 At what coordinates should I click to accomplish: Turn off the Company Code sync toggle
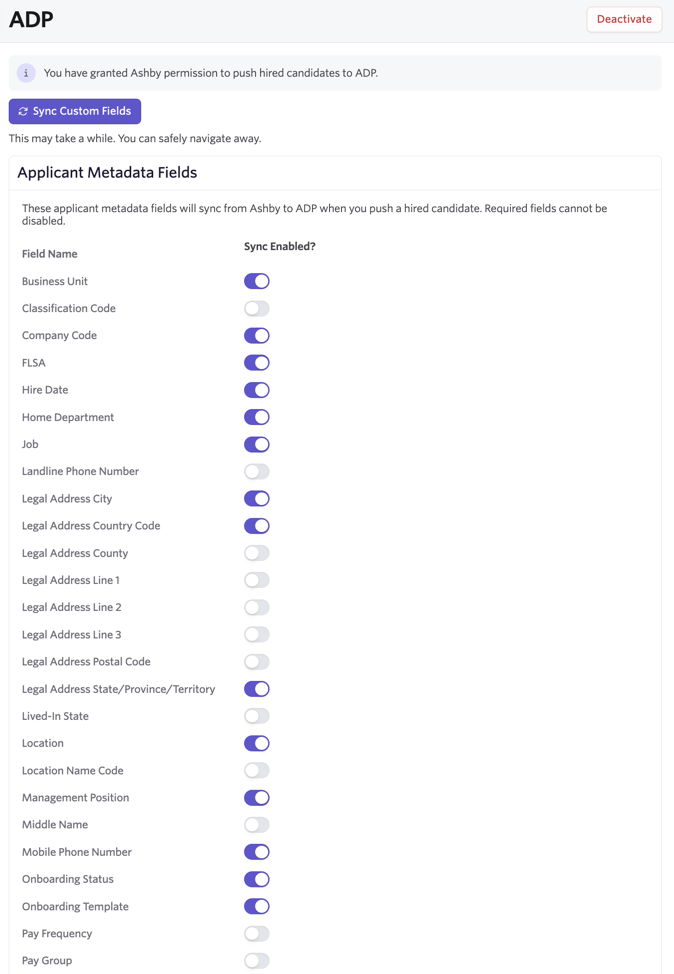coord(257,335)
